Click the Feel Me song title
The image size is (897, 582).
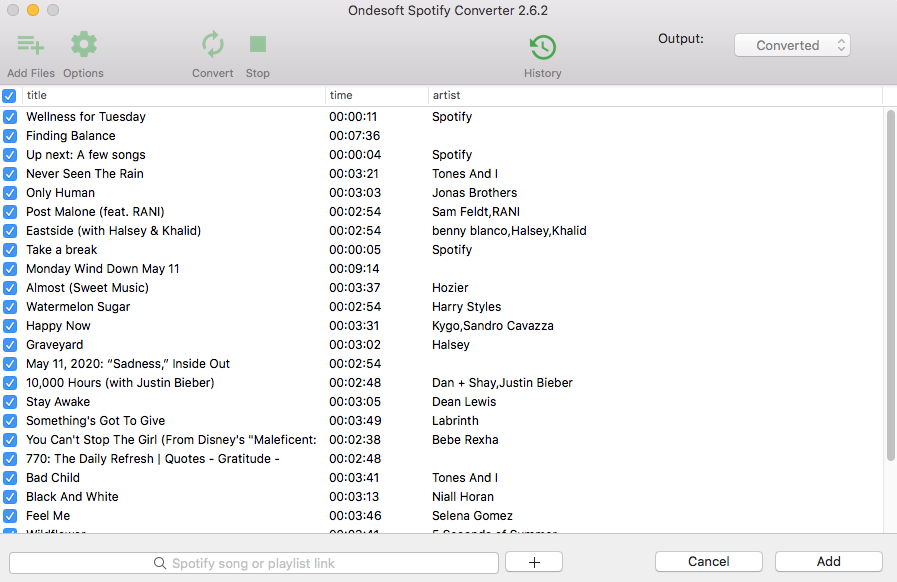click(48, 516)
